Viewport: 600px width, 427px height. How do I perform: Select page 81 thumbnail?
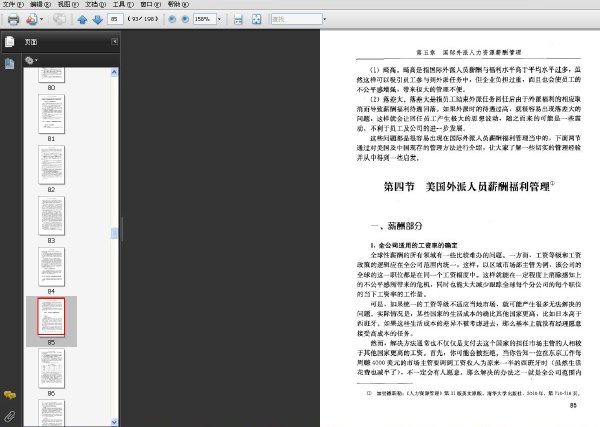(52, 114)
